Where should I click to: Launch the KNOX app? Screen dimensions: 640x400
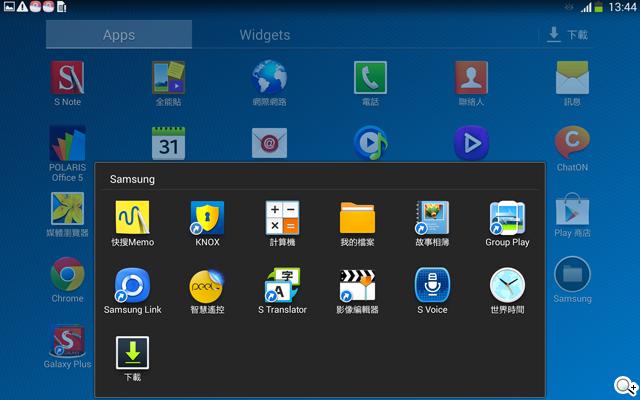[207, 218]
